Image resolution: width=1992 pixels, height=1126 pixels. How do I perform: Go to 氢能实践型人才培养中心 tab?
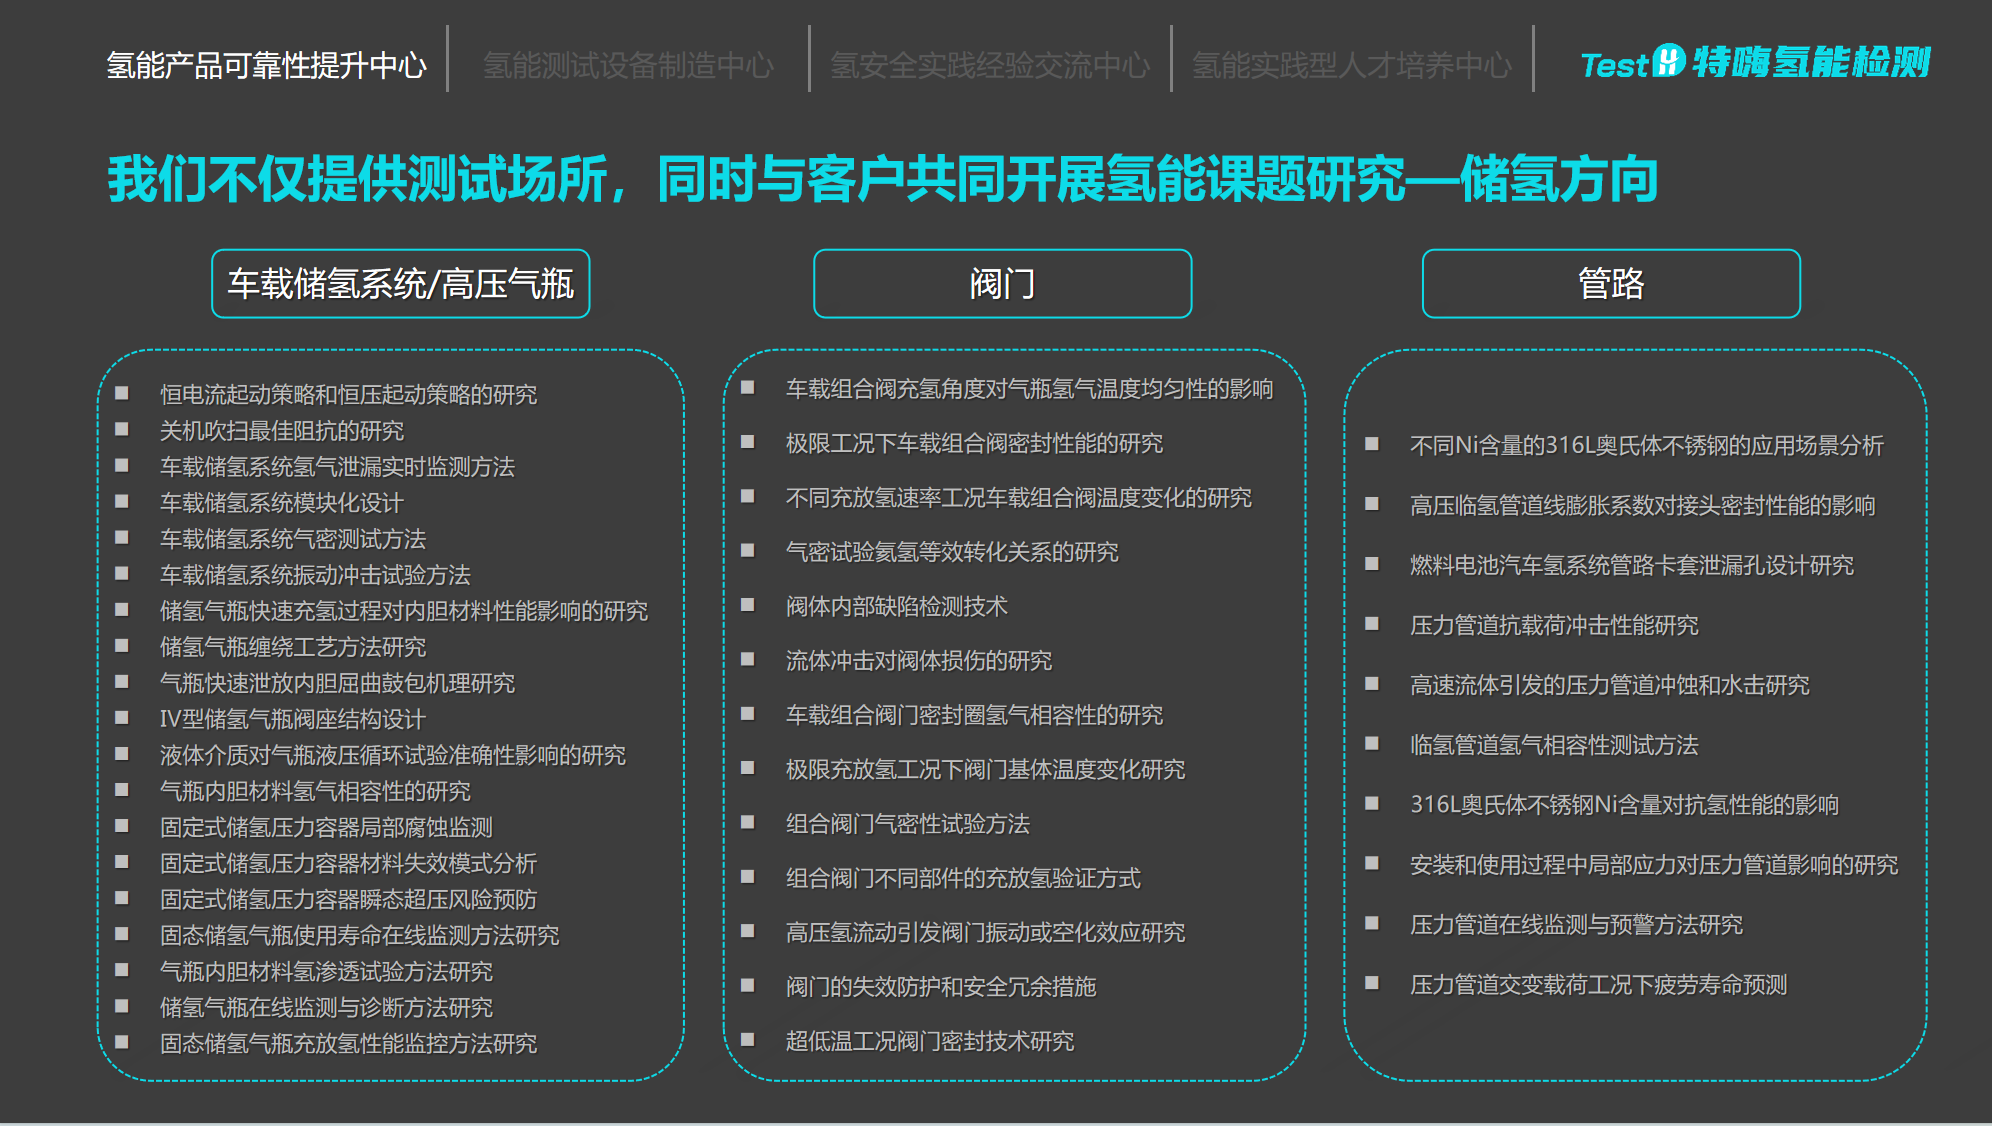coord(1351,66)
